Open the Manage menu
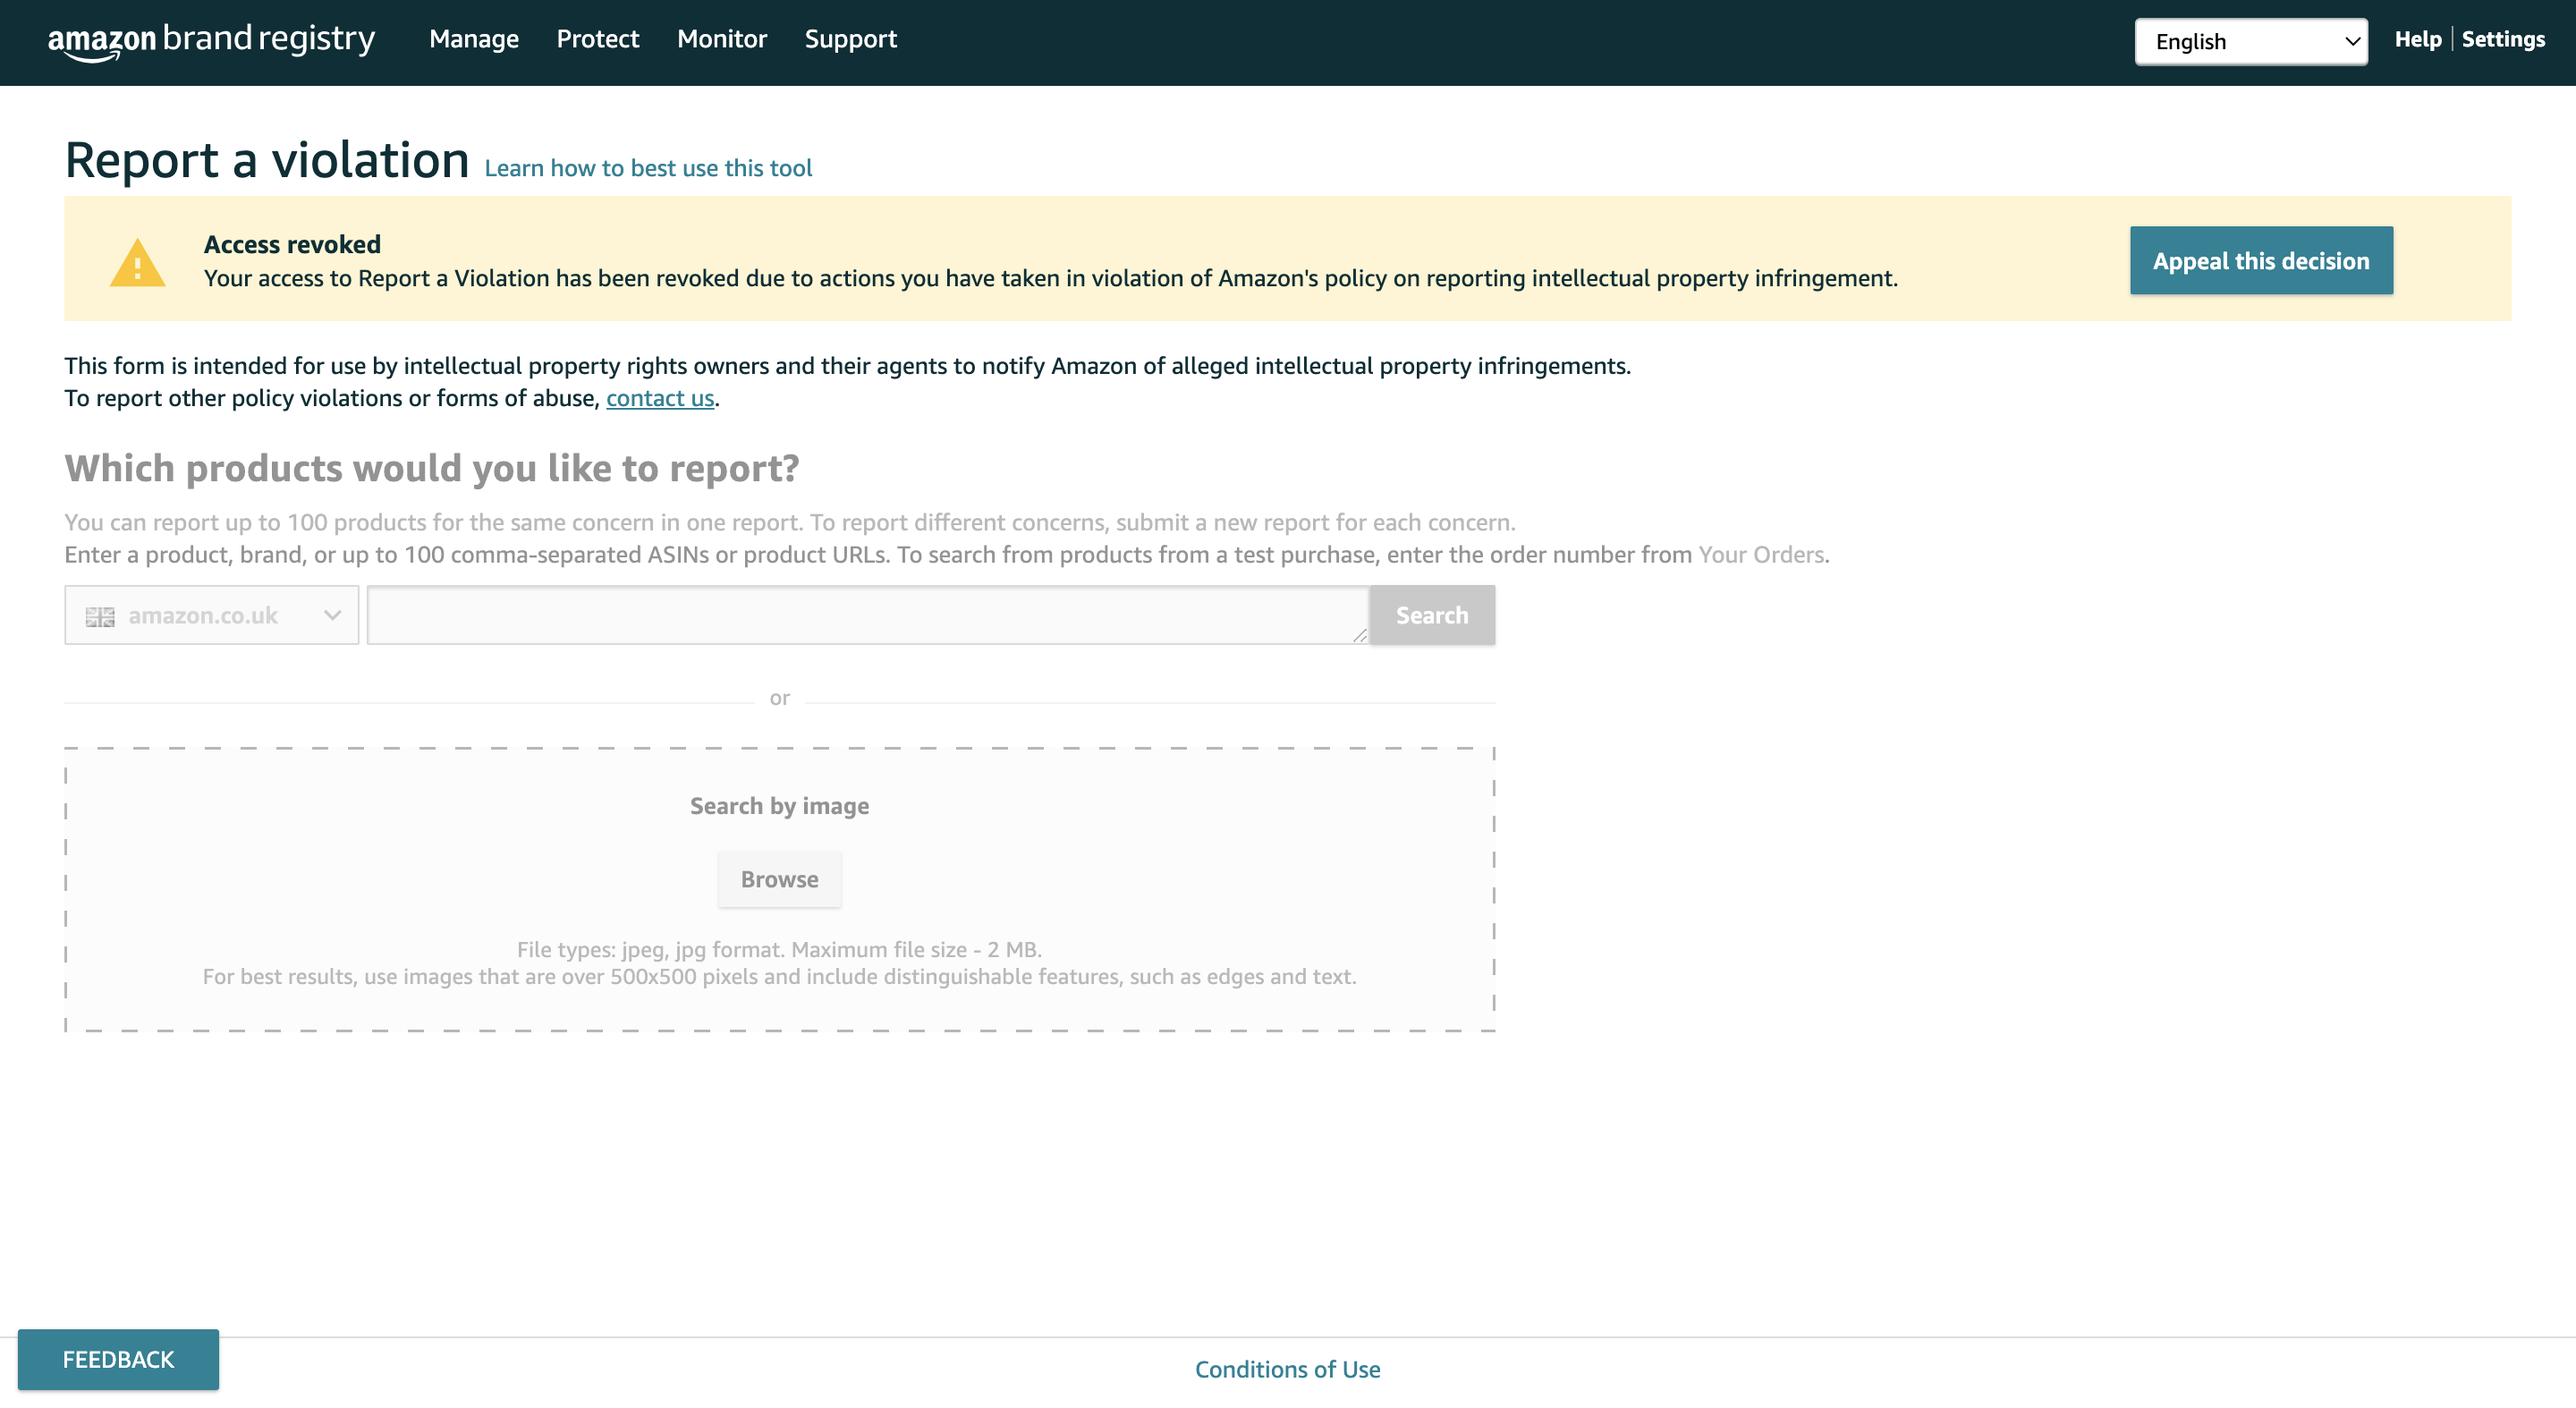Screen dimensions: 2576x1408 pos(474,39)
